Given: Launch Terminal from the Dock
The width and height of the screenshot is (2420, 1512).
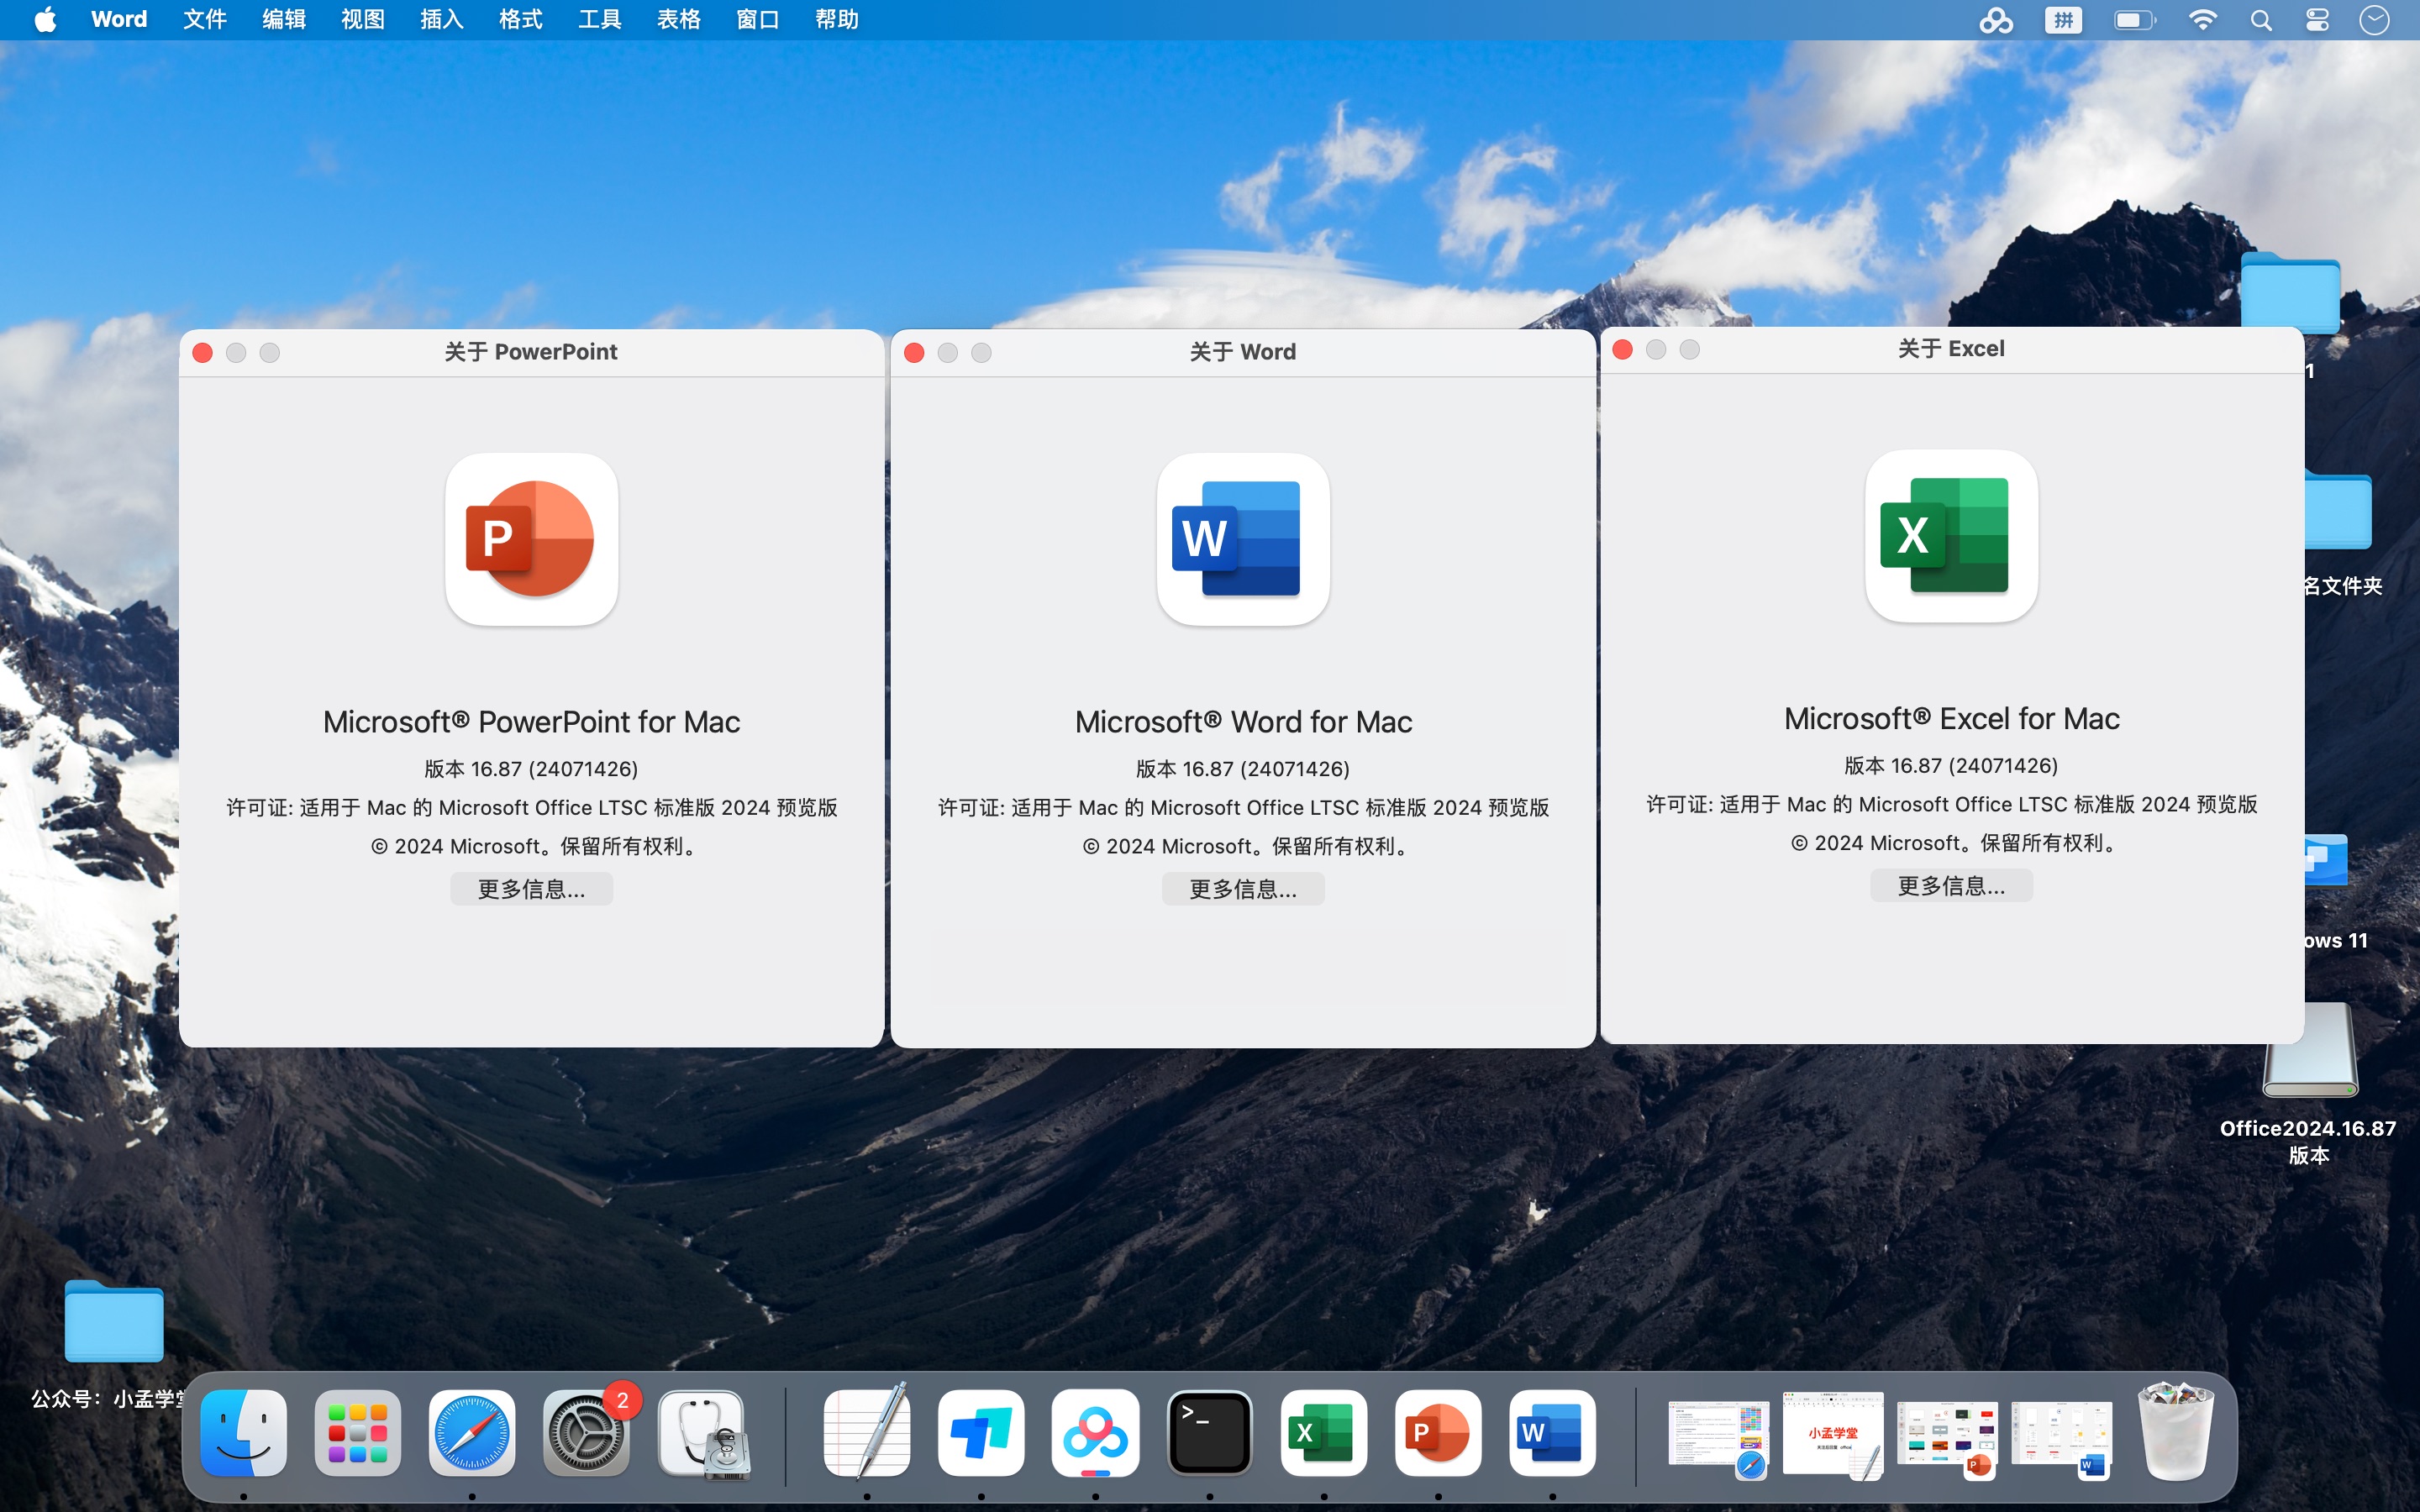Looking at the screenshot, I should [x=1209, y=1432].
